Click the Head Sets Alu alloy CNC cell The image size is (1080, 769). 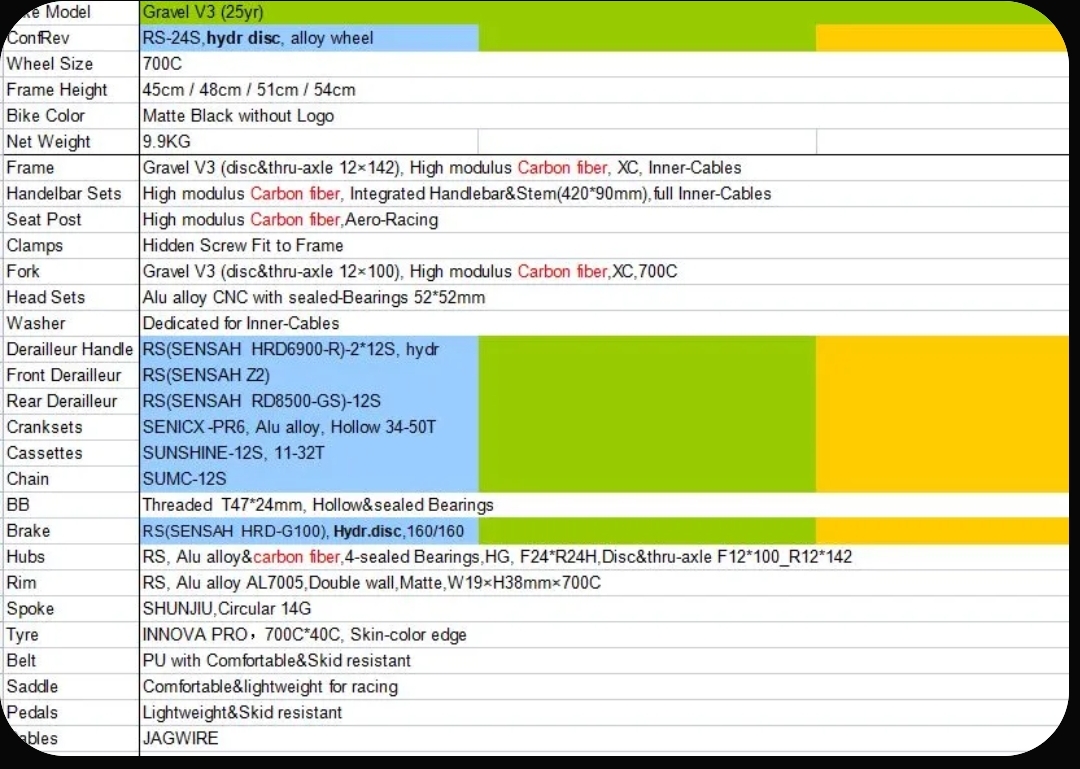tap(314, 298)
